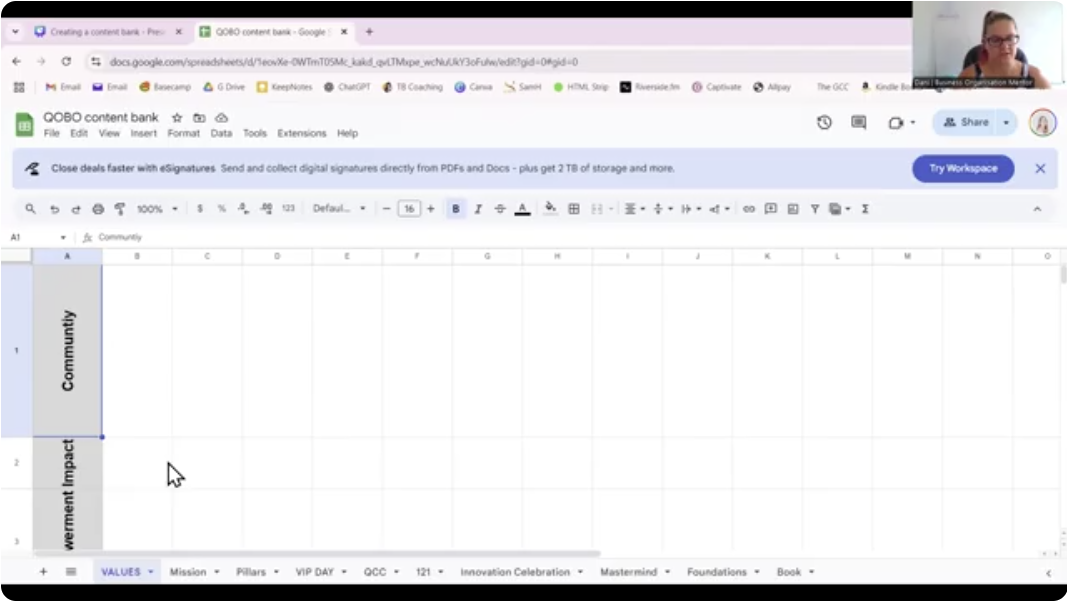Open the Extensions menu

(302, 133)
